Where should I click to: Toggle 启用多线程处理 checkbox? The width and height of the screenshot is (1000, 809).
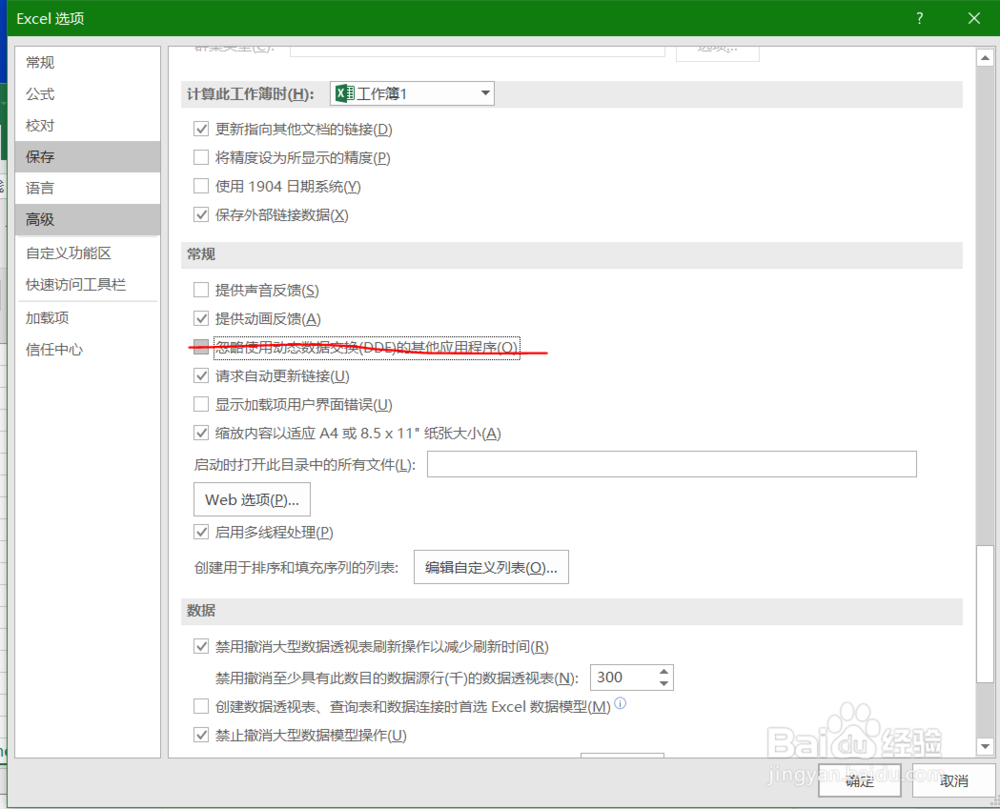coord(201,532)
